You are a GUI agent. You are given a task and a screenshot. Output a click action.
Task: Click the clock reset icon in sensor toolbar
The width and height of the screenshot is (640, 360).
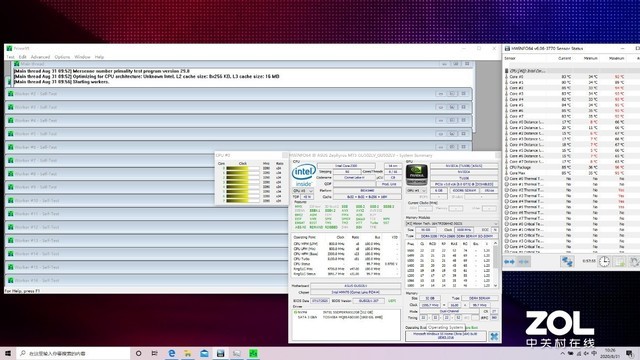click(x=604, y=261)
